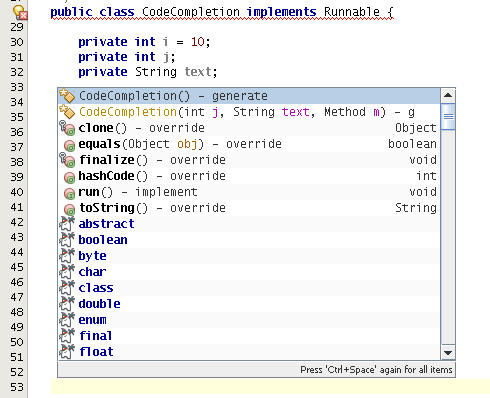Choose finalize() - override suggestion
Screen dimensions: 490x398
click(x=249, y=160)
